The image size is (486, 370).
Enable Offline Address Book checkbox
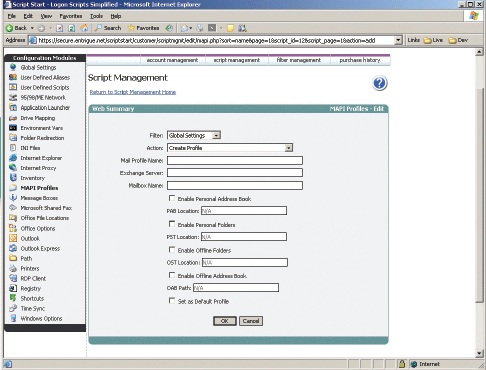coord(172,275)
